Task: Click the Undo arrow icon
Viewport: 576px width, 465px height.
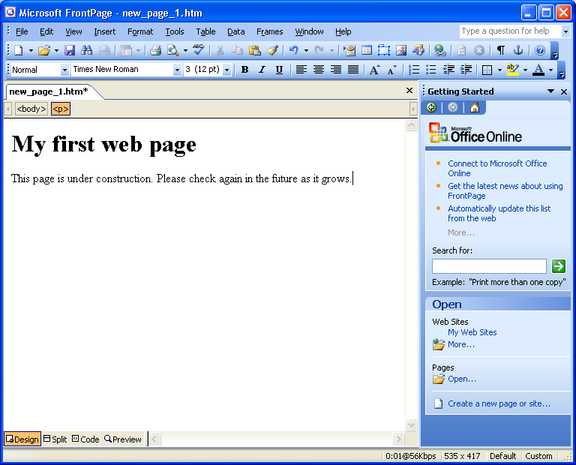Action: pyautogui.click(x=293, y=50)
